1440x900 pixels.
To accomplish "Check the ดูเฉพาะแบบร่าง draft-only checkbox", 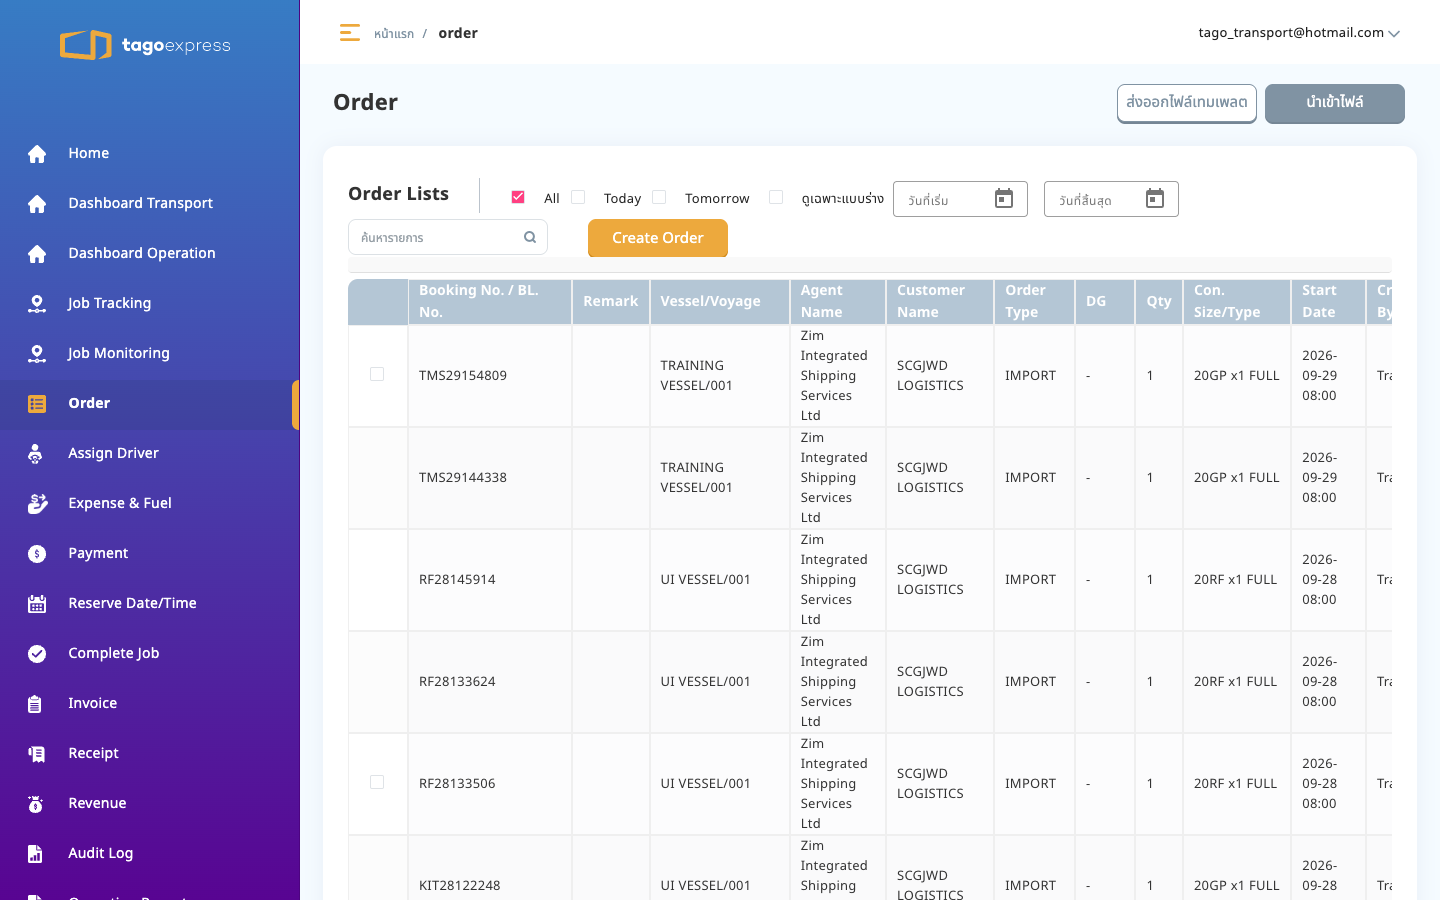I will click(776, 197).
